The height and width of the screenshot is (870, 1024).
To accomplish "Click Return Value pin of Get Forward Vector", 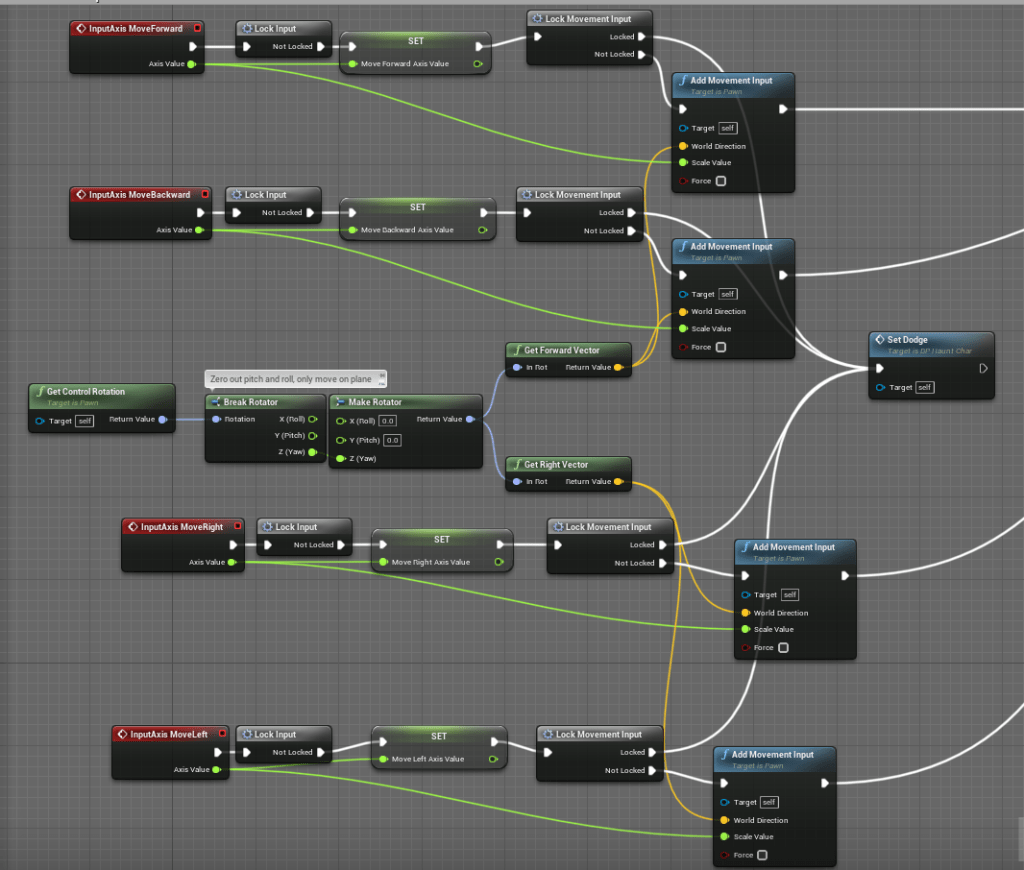I will tap(619, 368).
